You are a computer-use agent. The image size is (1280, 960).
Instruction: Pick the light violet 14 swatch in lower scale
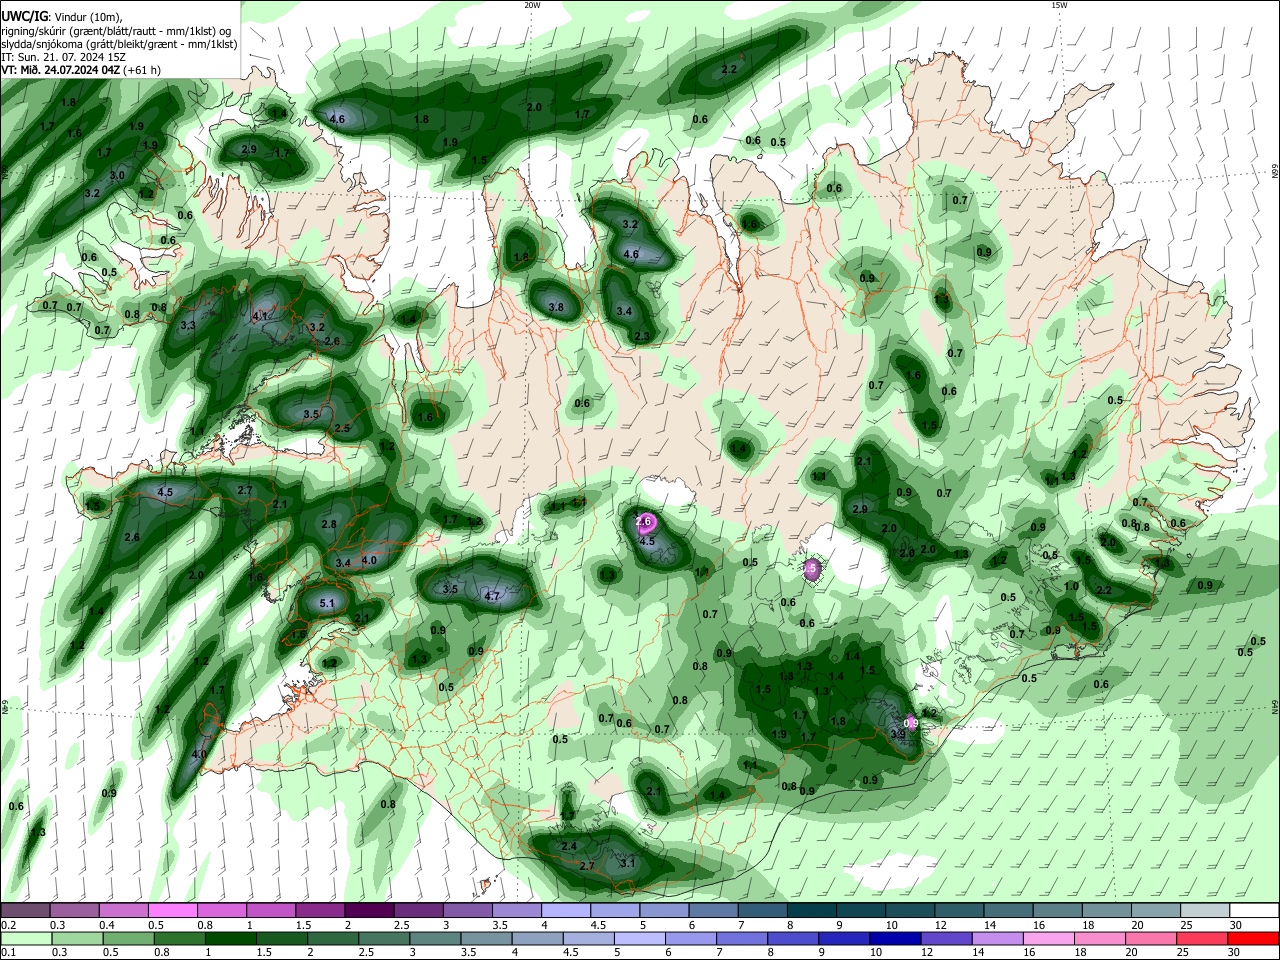997,938
